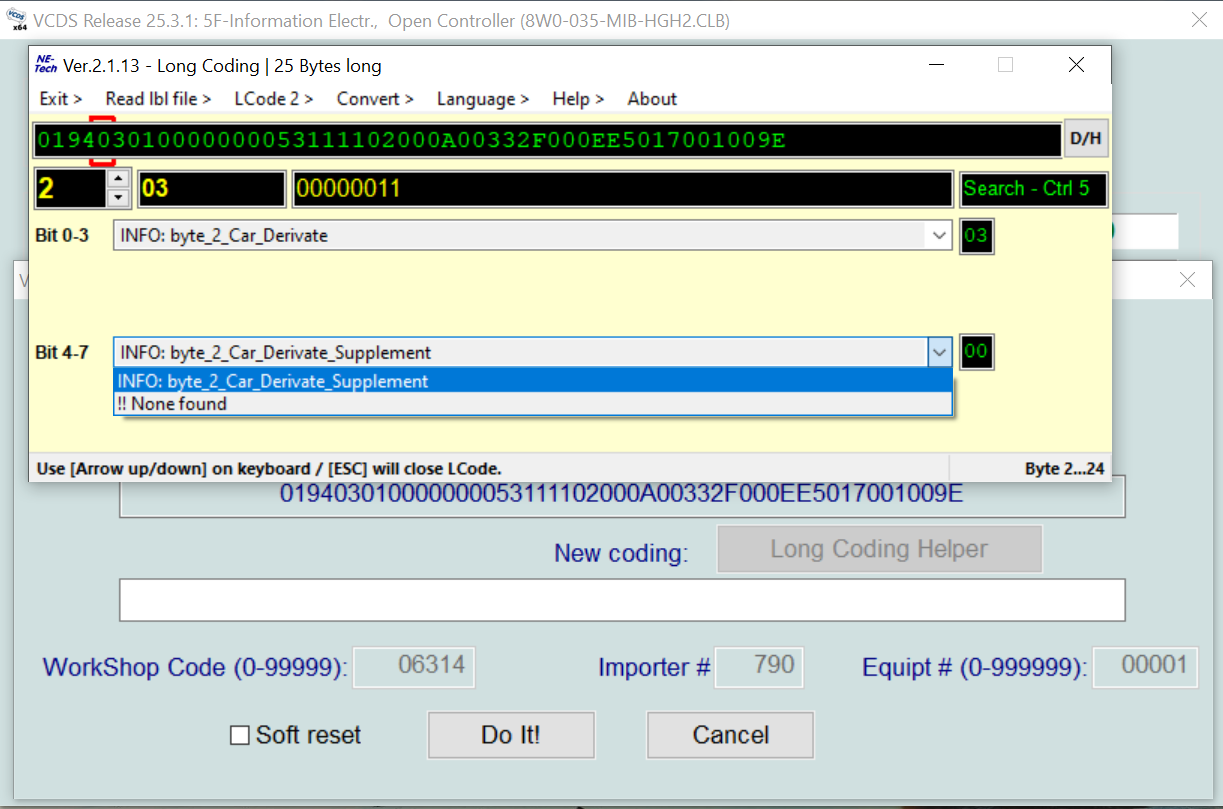Open the LCode 2 menu
The height and width of the screenshot is (809, 1223).
274,99
